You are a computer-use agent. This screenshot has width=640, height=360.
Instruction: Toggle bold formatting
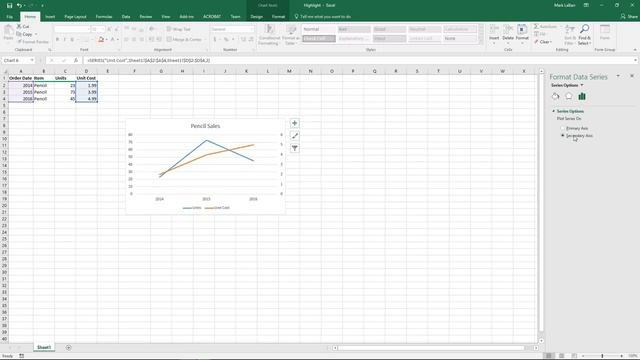click(57, 40)
